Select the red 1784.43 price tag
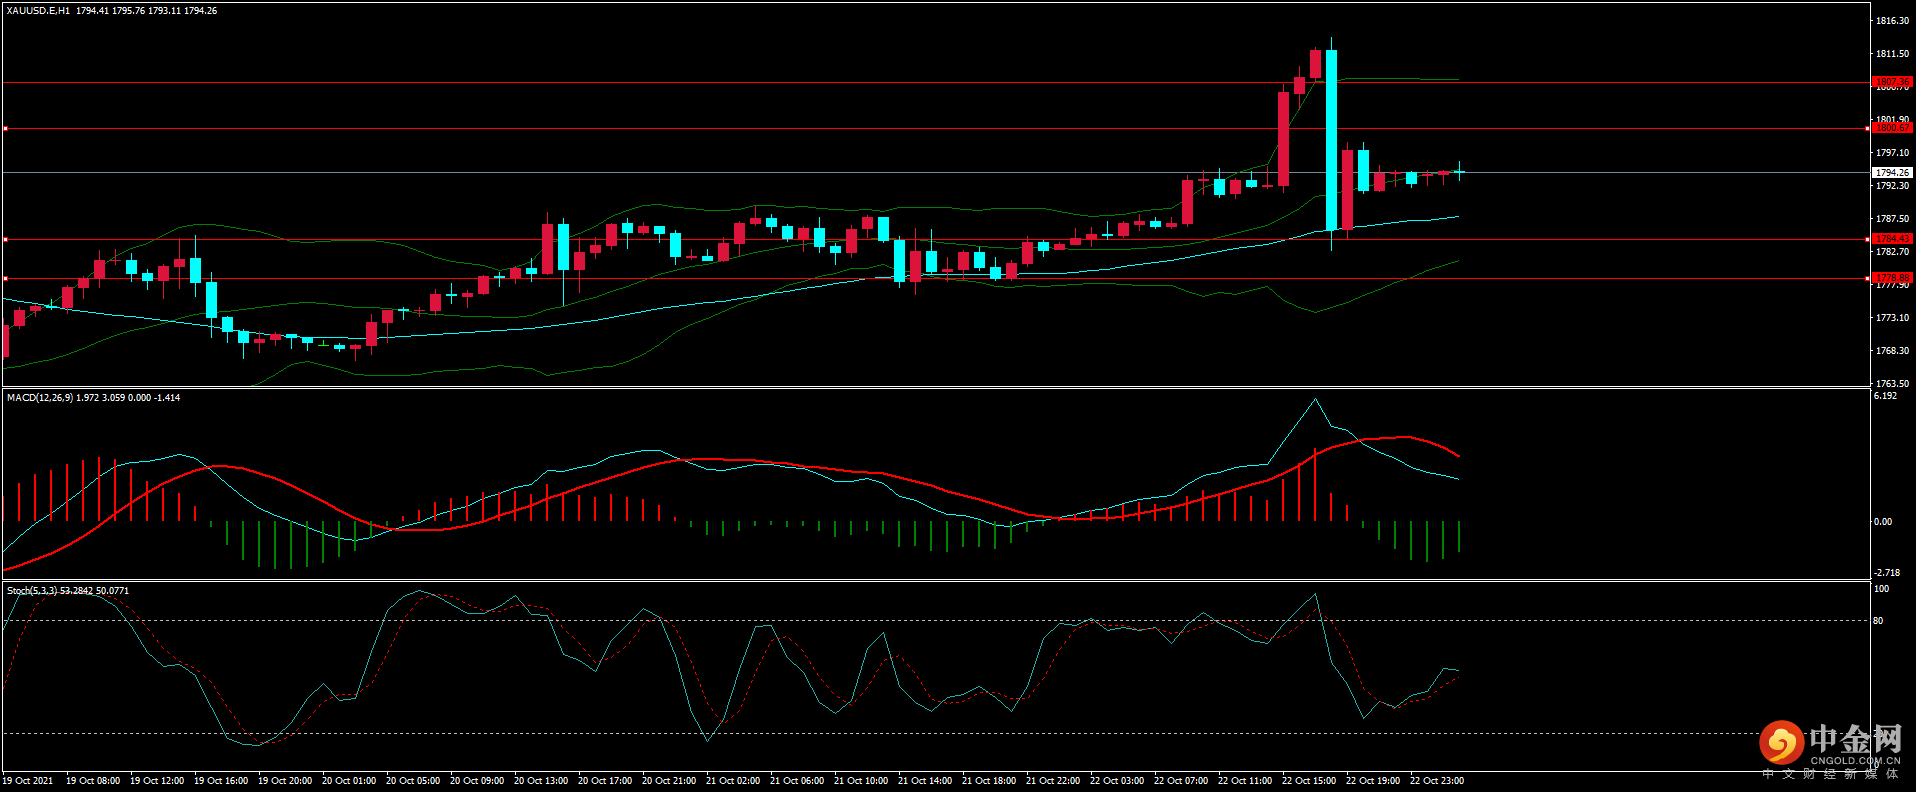1916x792 pixels. (1892, 239)
